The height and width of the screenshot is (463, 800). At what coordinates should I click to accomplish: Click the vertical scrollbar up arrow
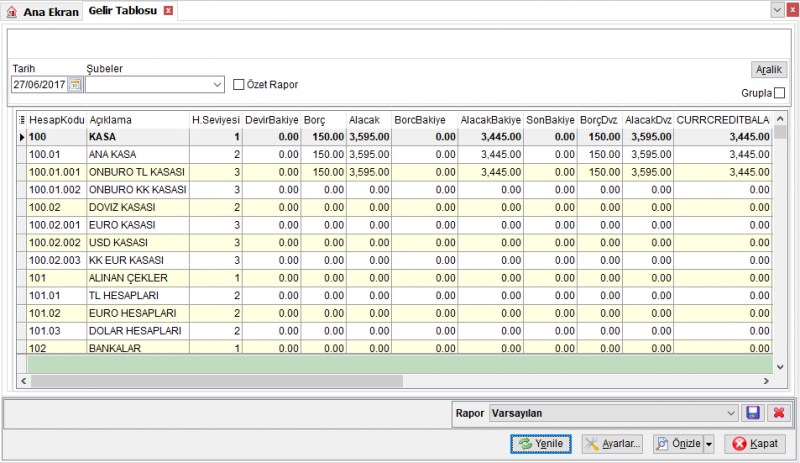click(x=780, y=118)
